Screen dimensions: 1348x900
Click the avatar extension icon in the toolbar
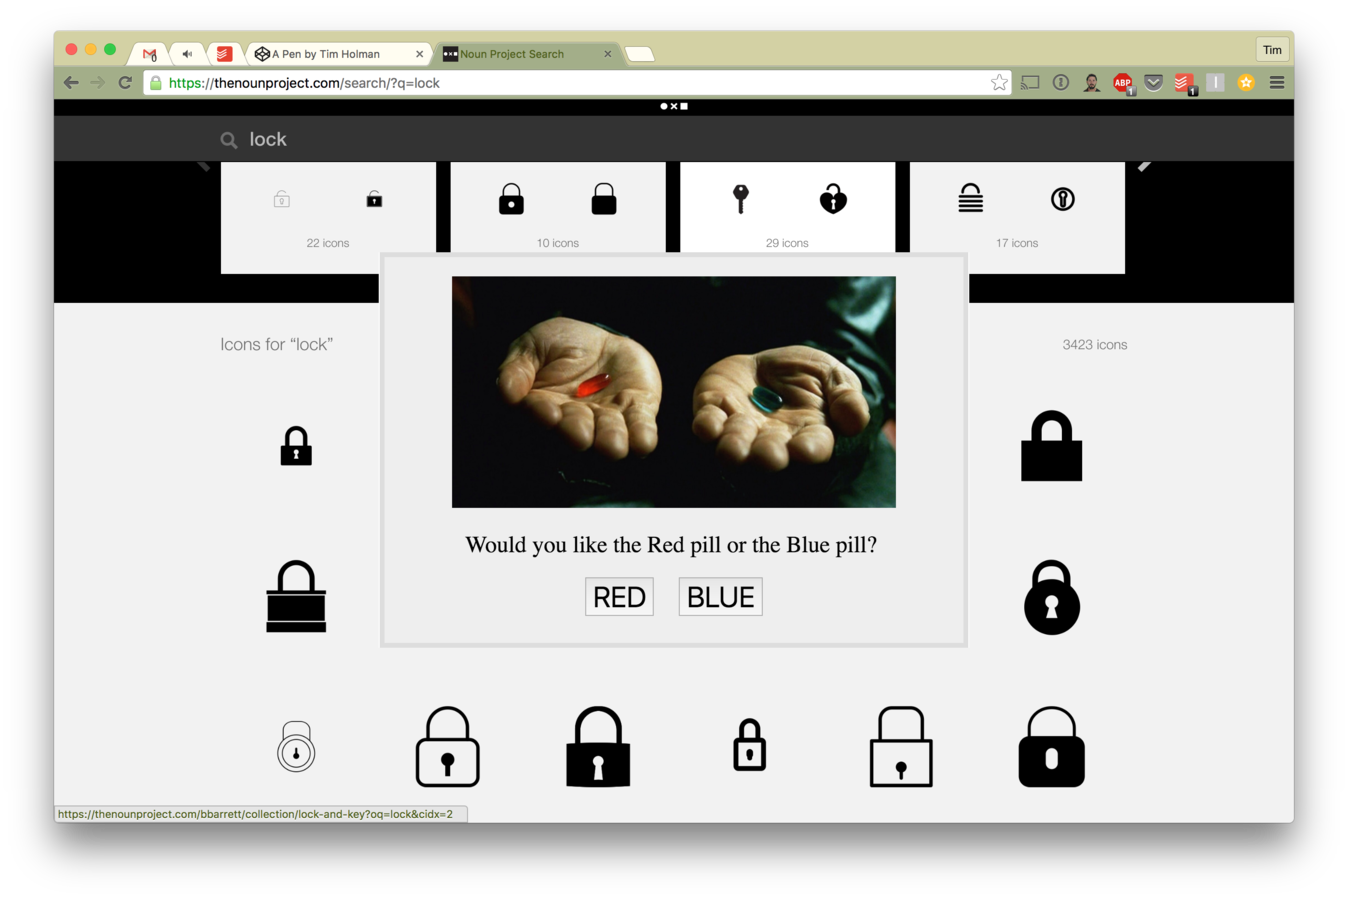coord(1092,83)
